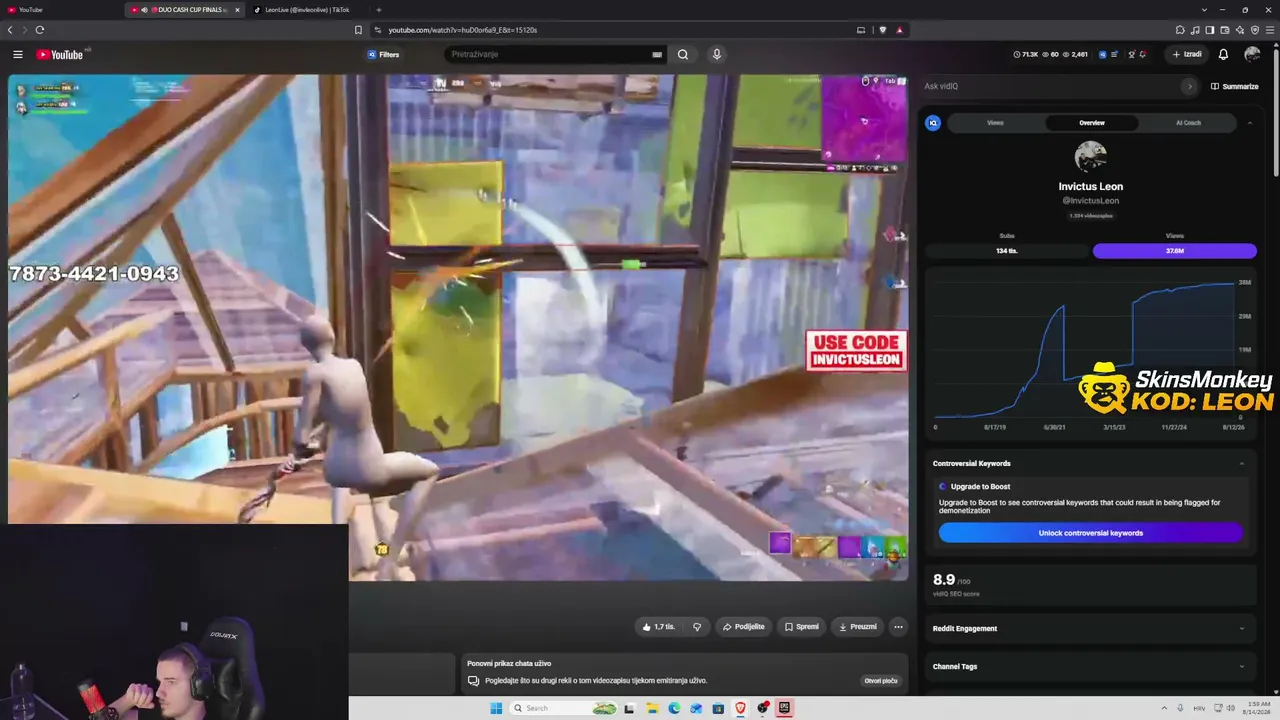Screen dimensions: 1280x720
Task: Open Brave Shields icon in address bar
Action: coord(883,30)
